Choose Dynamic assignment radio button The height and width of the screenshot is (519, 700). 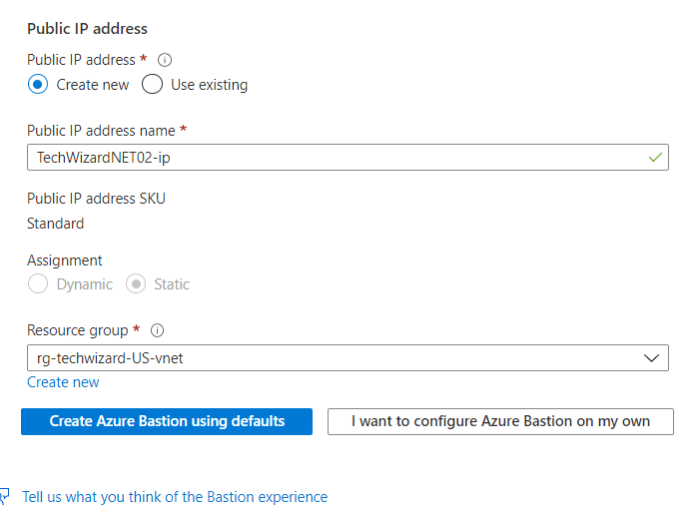tap(38, 284)
